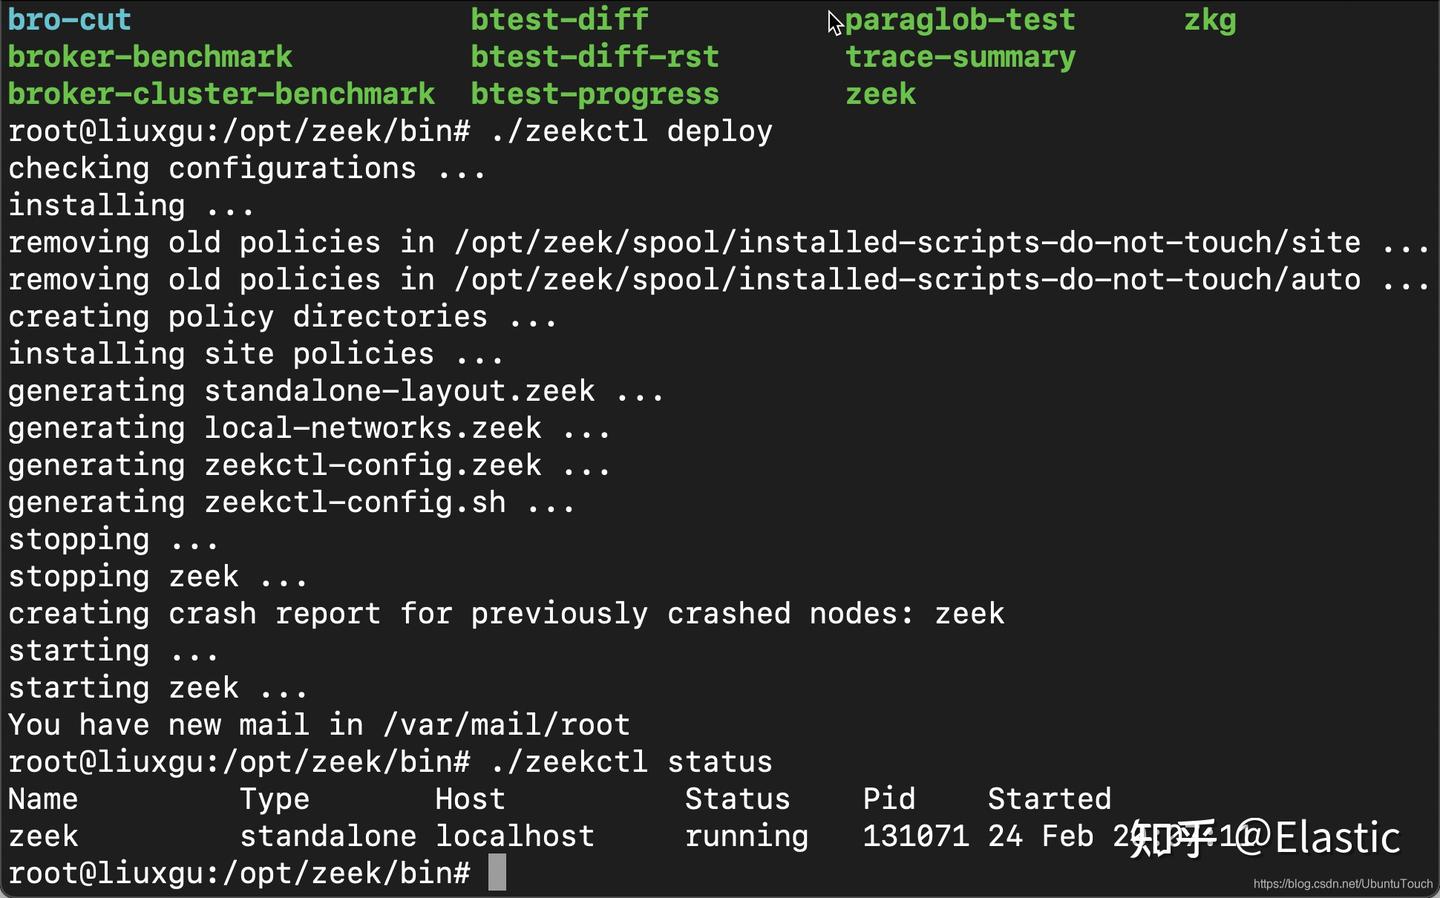
Task: Click the 知乎 @Elastic watermark text
Action: pos(1265,838)
